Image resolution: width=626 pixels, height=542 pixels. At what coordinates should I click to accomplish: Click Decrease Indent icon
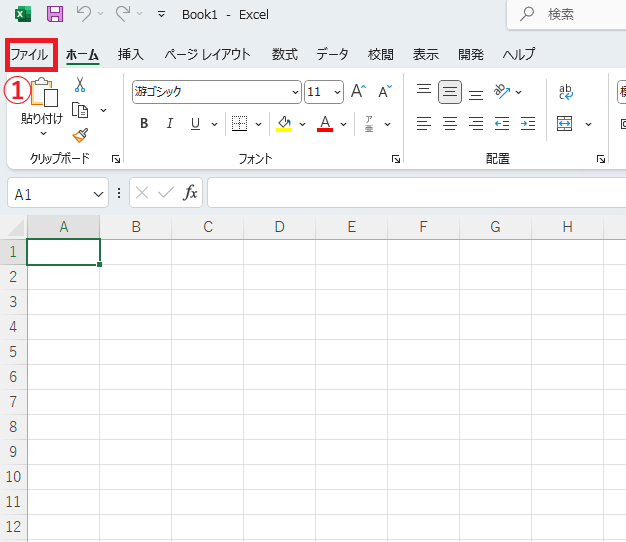pos(502,124)
